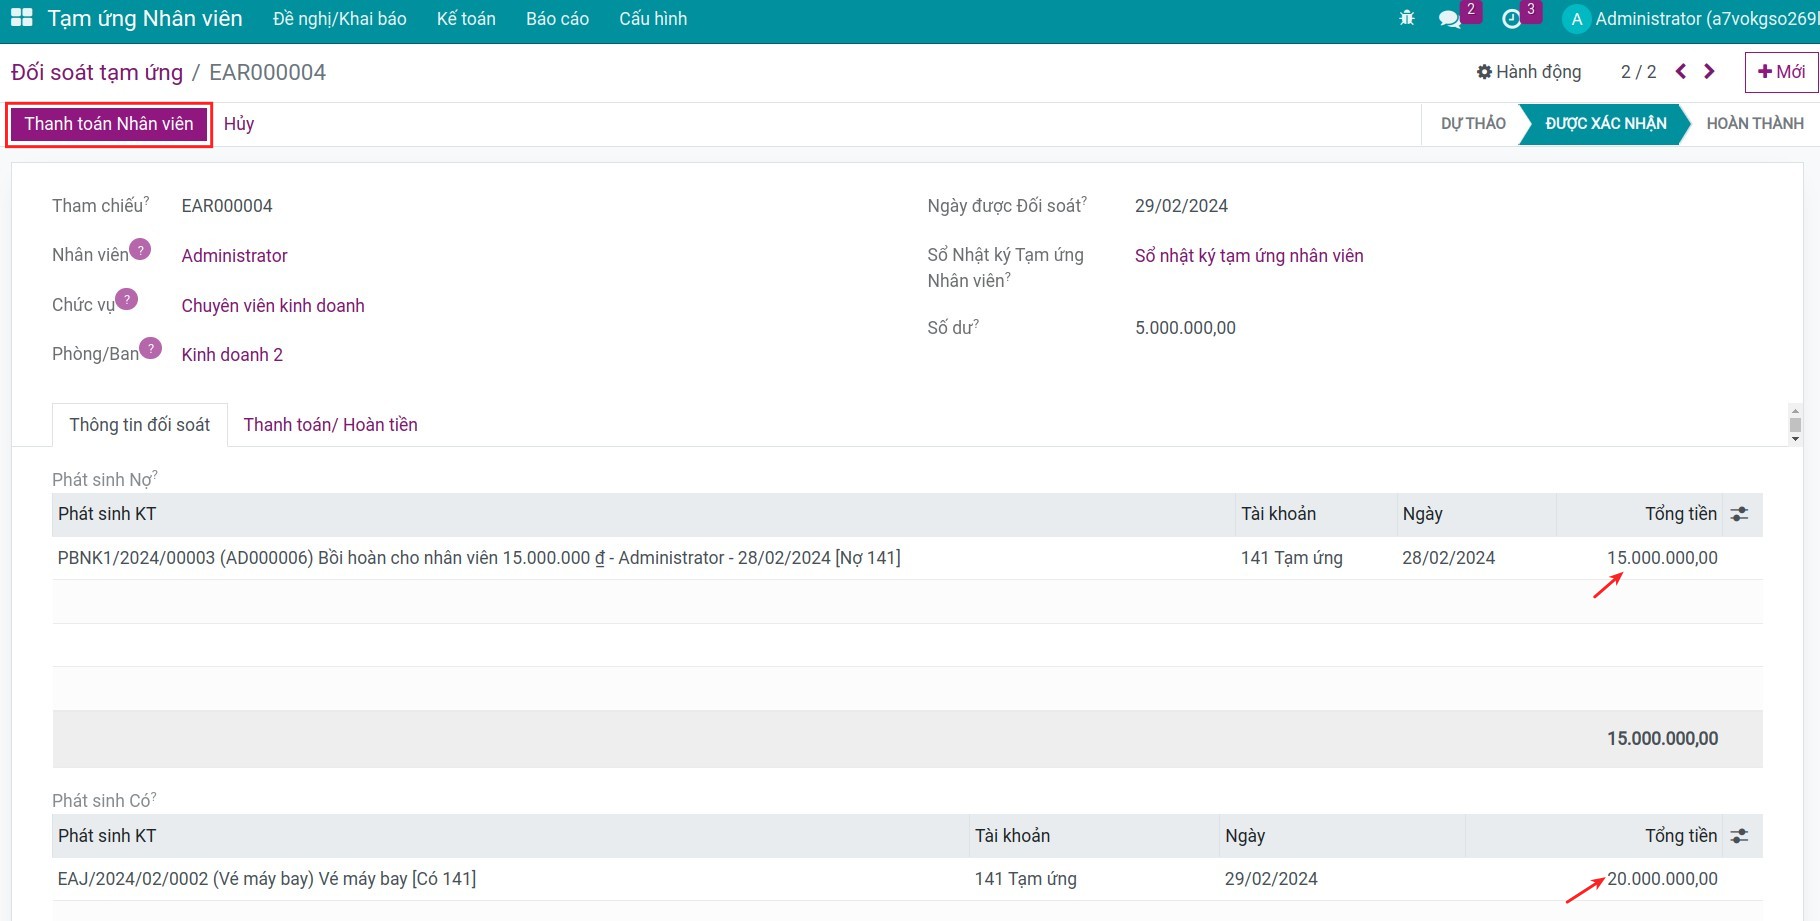Open Báo cáo menu
This screenshot has height=921, width=1820.
[558, 19]
